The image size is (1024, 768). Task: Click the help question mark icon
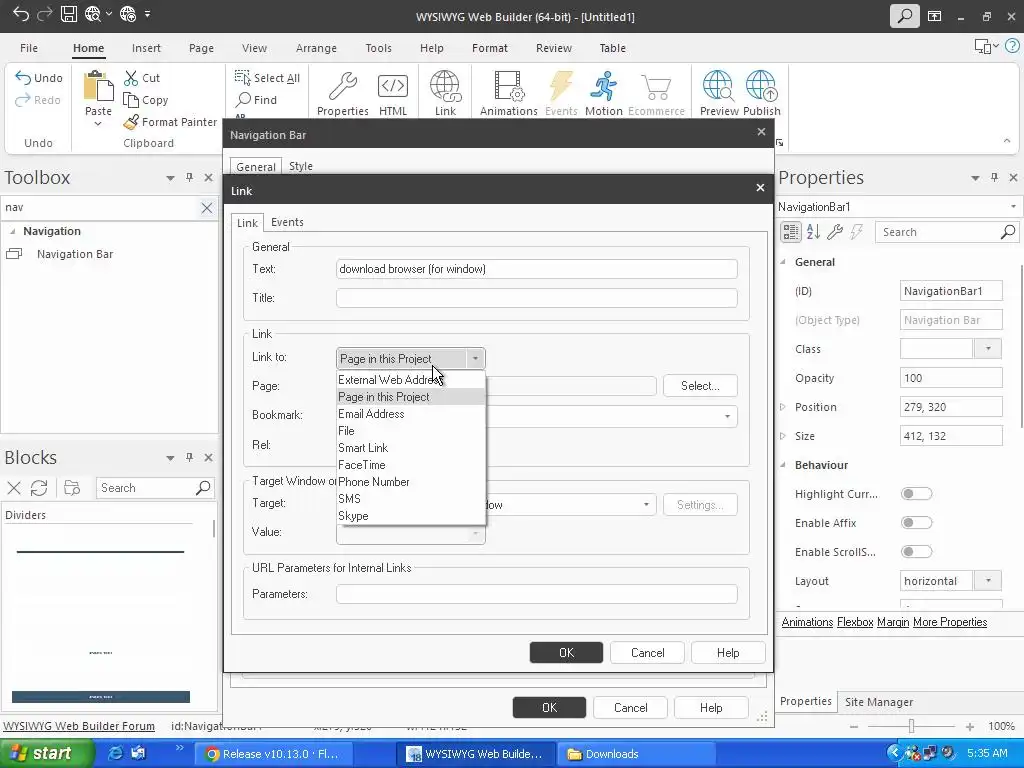click(1012, 46)
